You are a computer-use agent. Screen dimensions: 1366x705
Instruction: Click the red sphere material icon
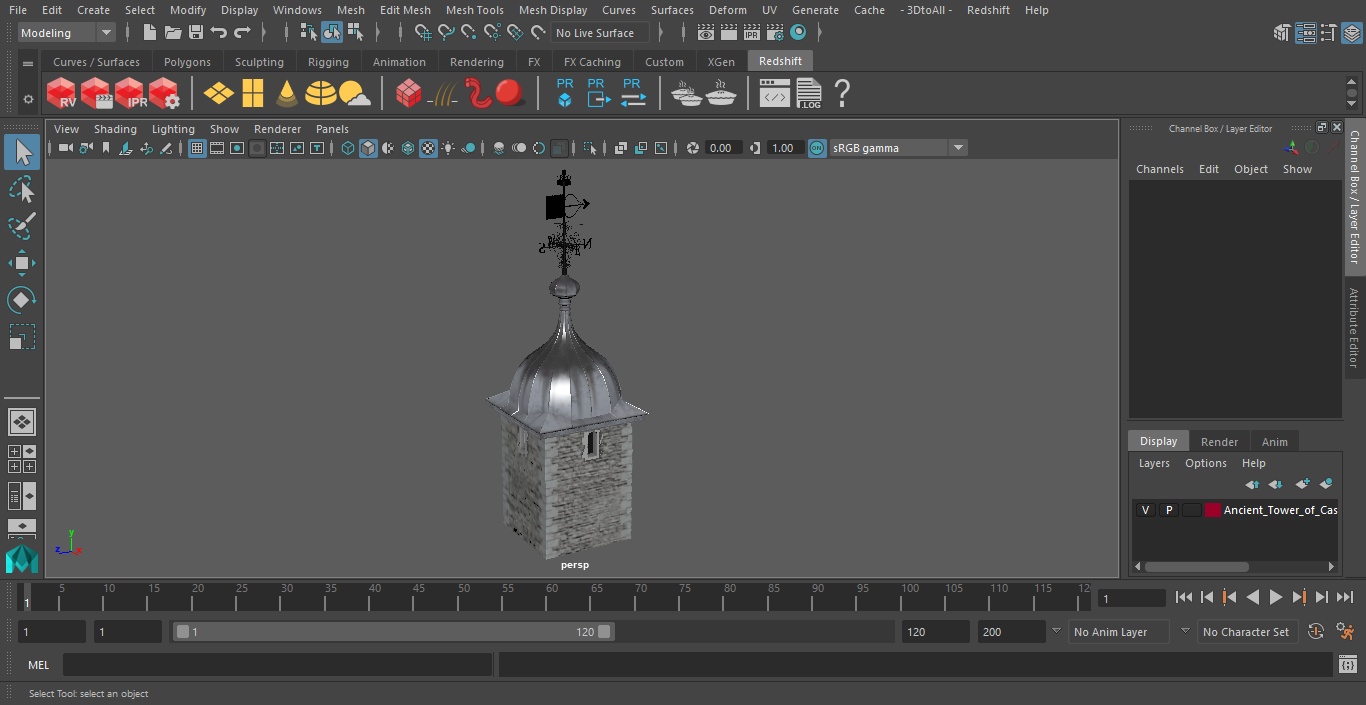pyautogui.click(x=510, y=94)
